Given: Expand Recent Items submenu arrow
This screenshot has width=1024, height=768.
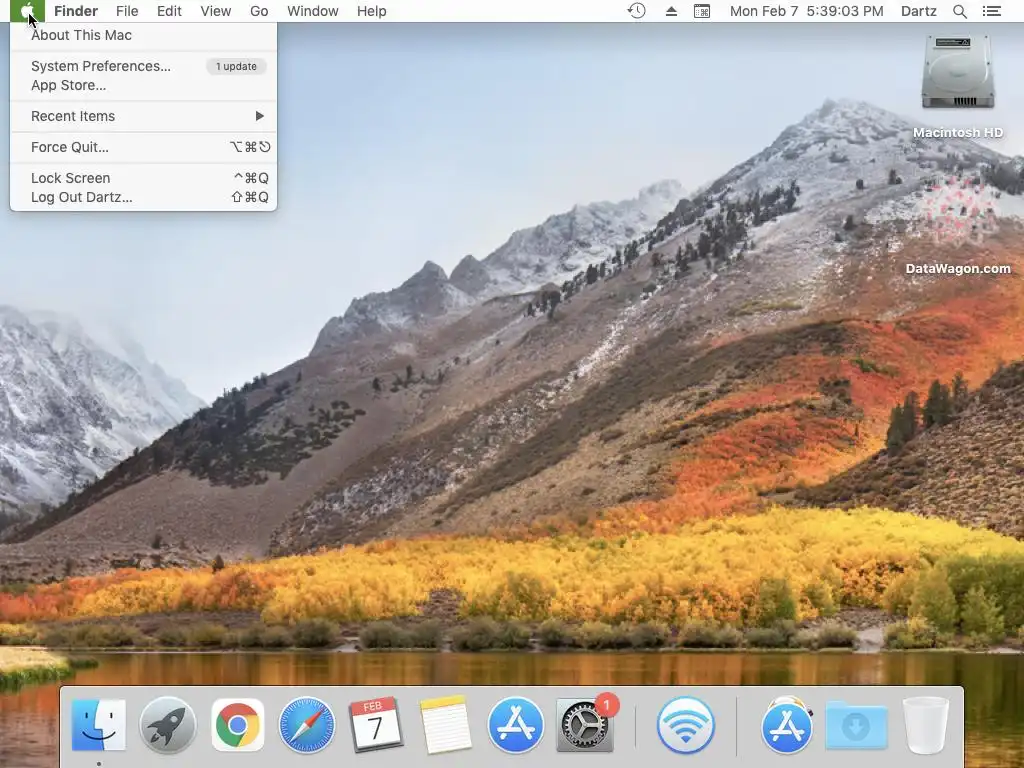Looking at the screenshot, I should 260,116.
